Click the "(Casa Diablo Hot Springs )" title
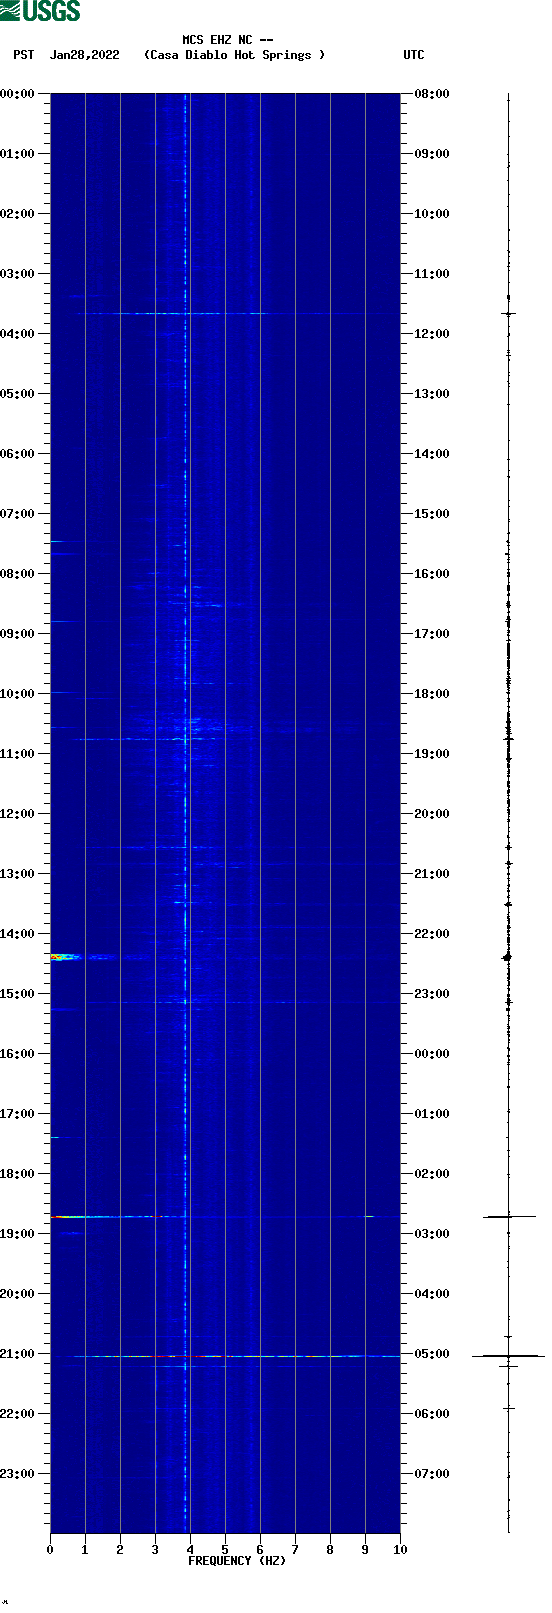Viewport: 552px width, 1613px height. click(235, 55)
